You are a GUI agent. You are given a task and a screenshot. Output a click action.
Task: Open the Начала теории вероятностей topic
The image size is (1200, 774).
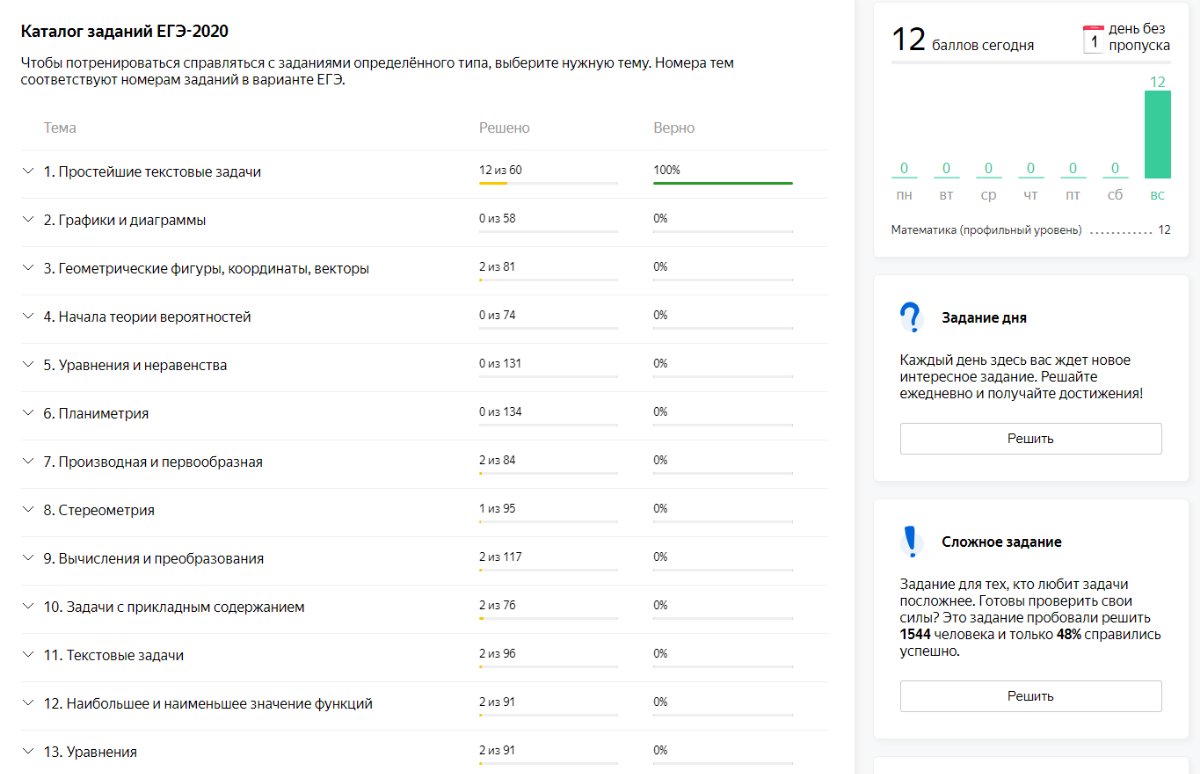147,317
